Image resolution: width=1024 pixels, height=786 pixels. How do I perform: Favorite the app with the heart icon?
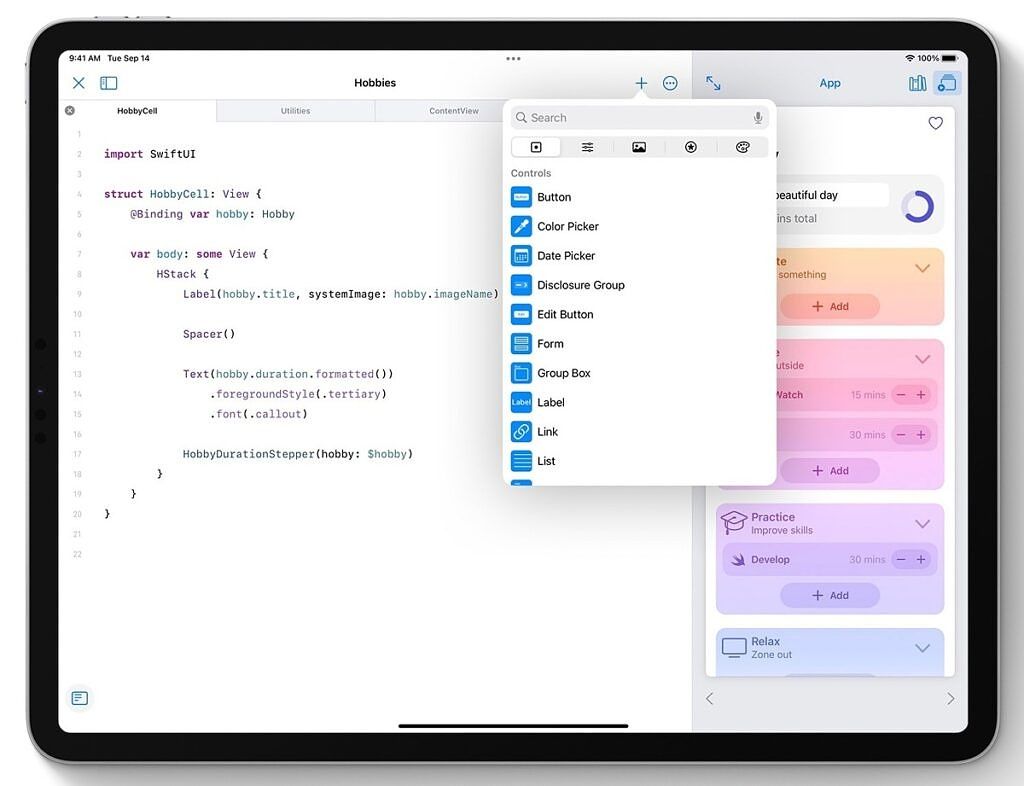point(936,123)
